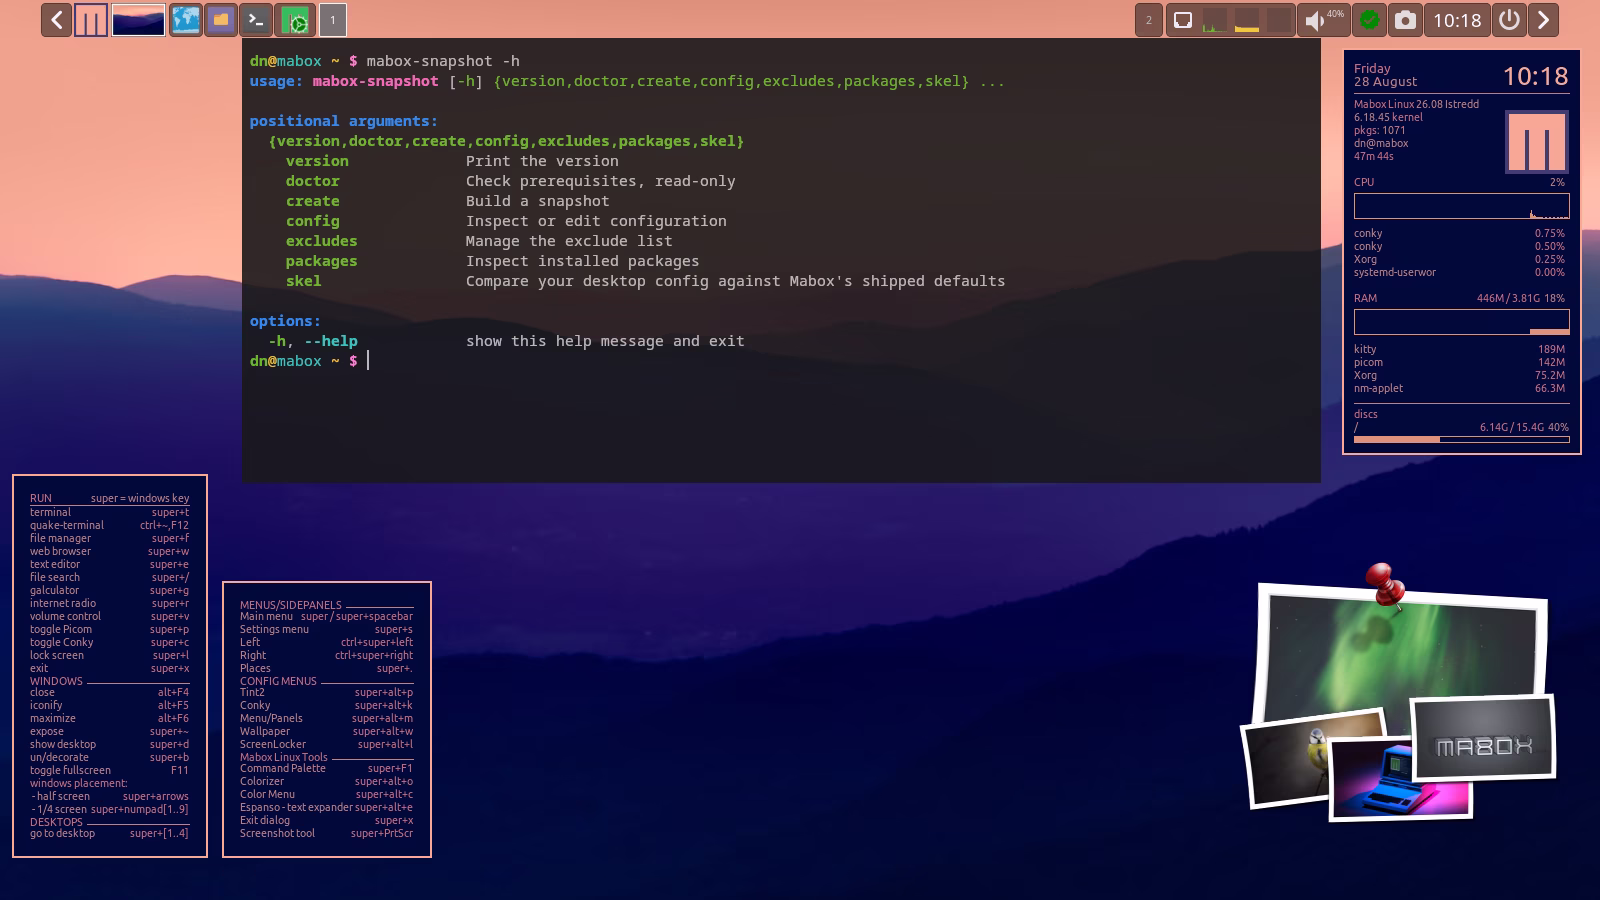Screen dimensions: 1600x900
Task: Click the 'show desktop' shortcut row
Action: coord(109,744)
